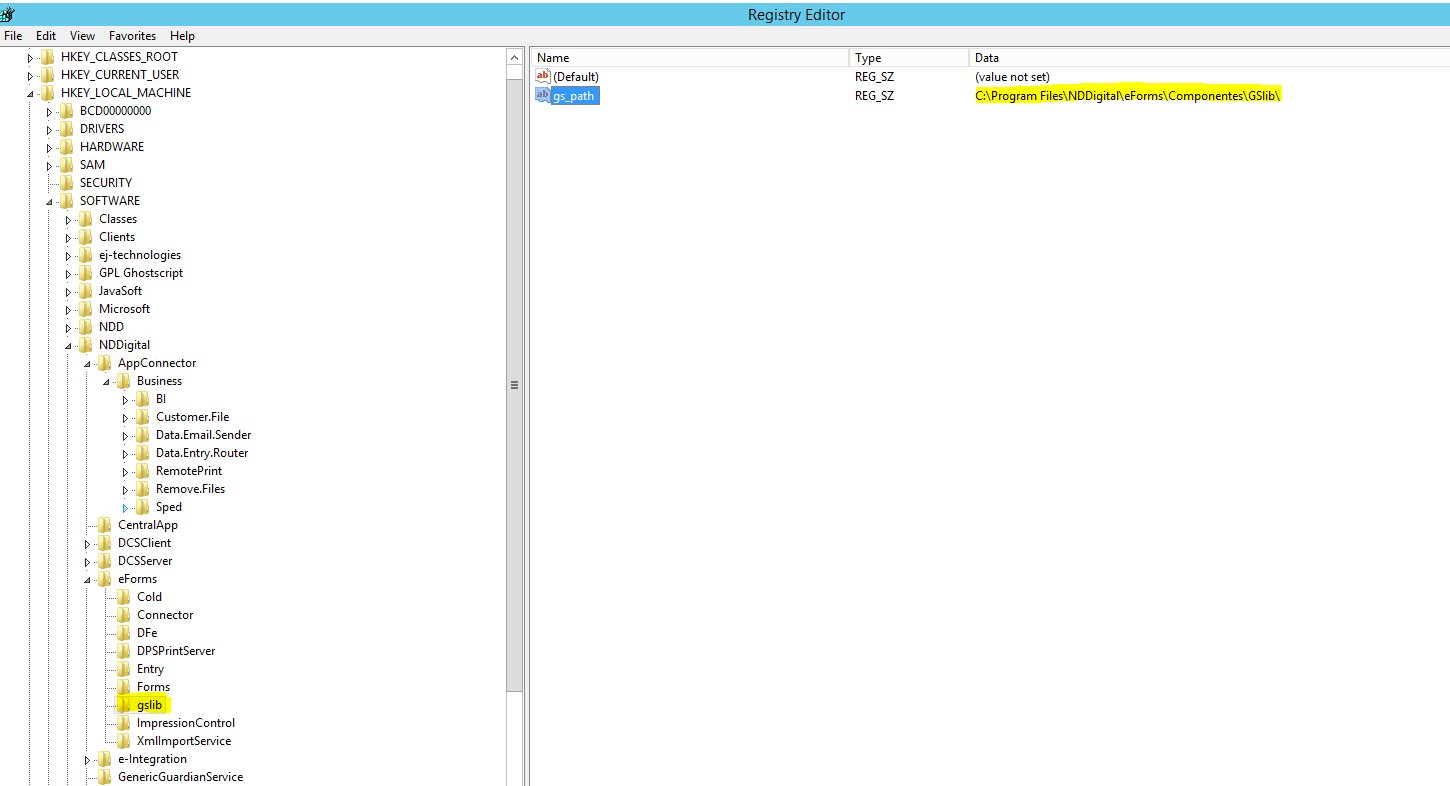1450x786 pixels.
Task: Expand the Microsoft key arrow
Action: tap(68, 310)
